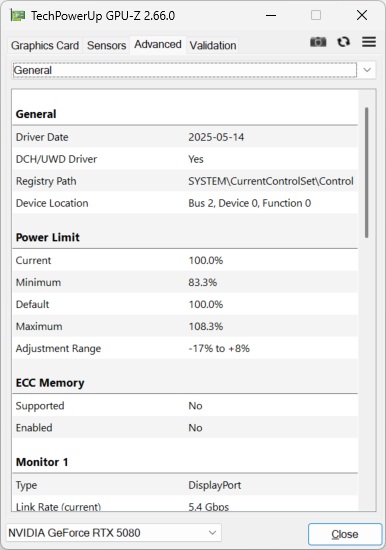This screenshot has width=386, height=550.
Task: Select the Driver Date value 2025-05-14
Action: click(x=216, y=137)
